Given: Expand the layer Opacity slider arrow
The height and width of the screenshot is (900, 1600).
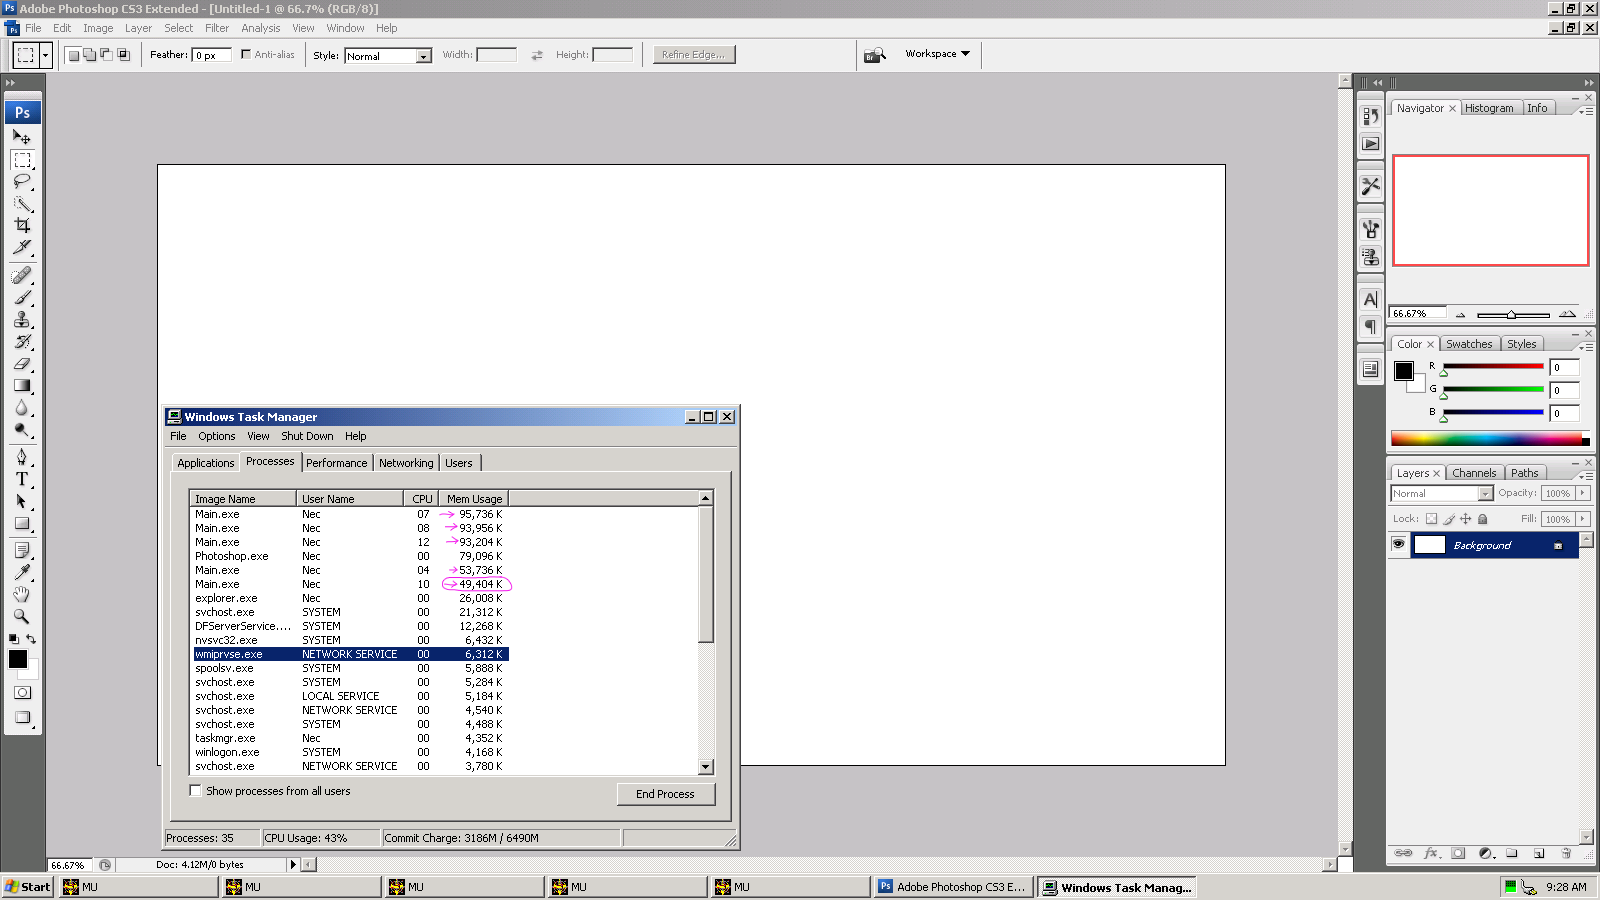Looking at the screenshot, I should click(x=1583, y=493).
